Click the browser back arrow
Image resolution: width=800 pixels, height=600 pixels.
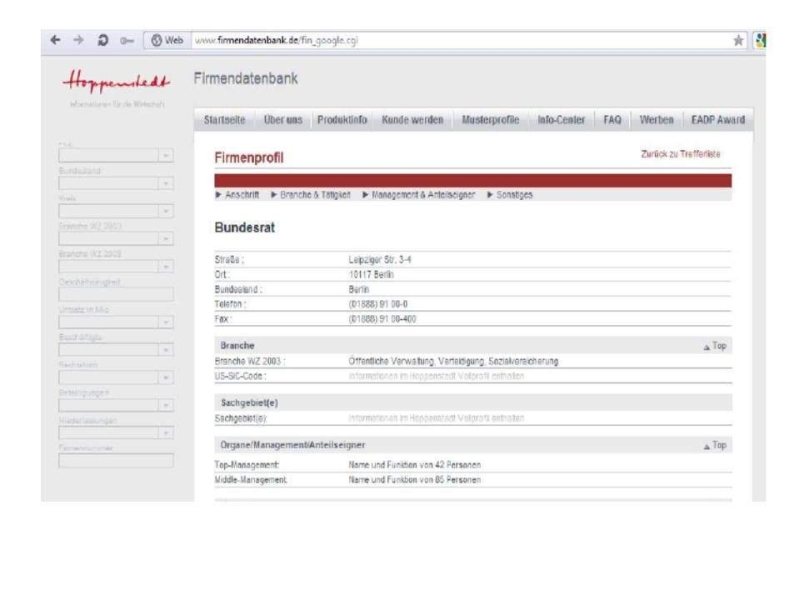(x=55, y=40)
